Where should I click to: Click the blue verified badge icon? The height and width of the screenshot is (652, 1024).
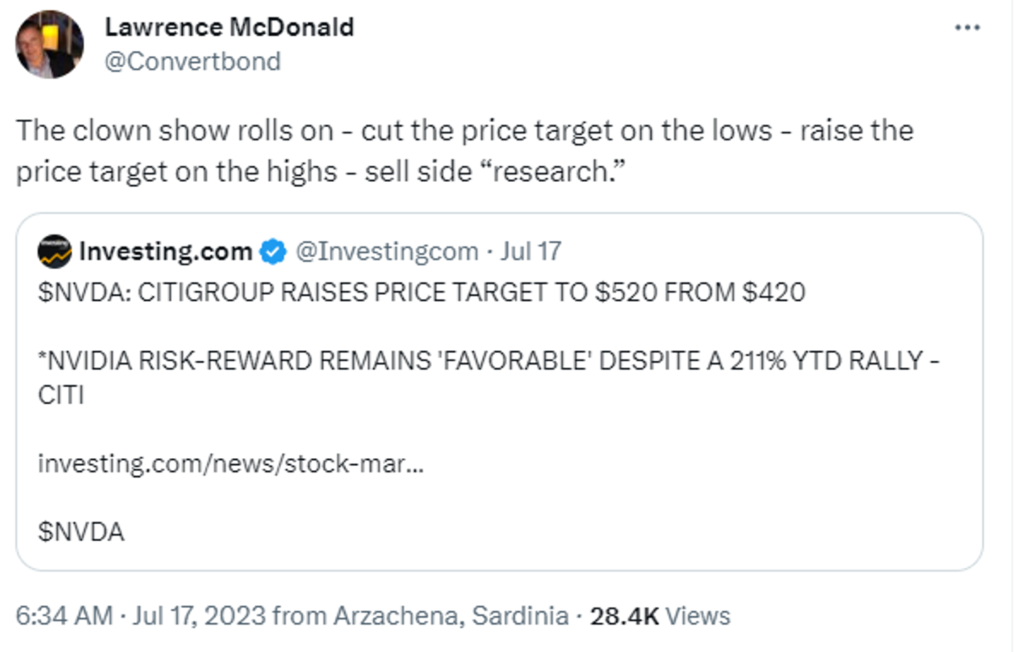(272, 252)
